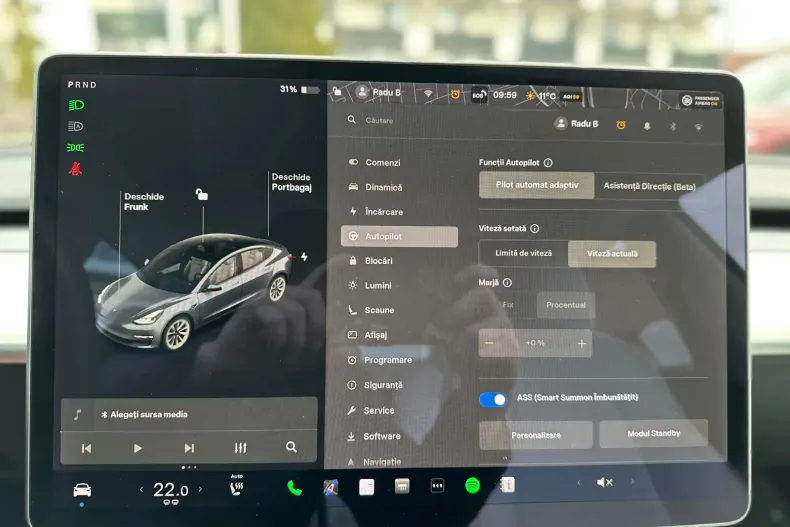Show info for Marjă
Viewport: 790px width, 527px height.
click(x=507, y=283)
